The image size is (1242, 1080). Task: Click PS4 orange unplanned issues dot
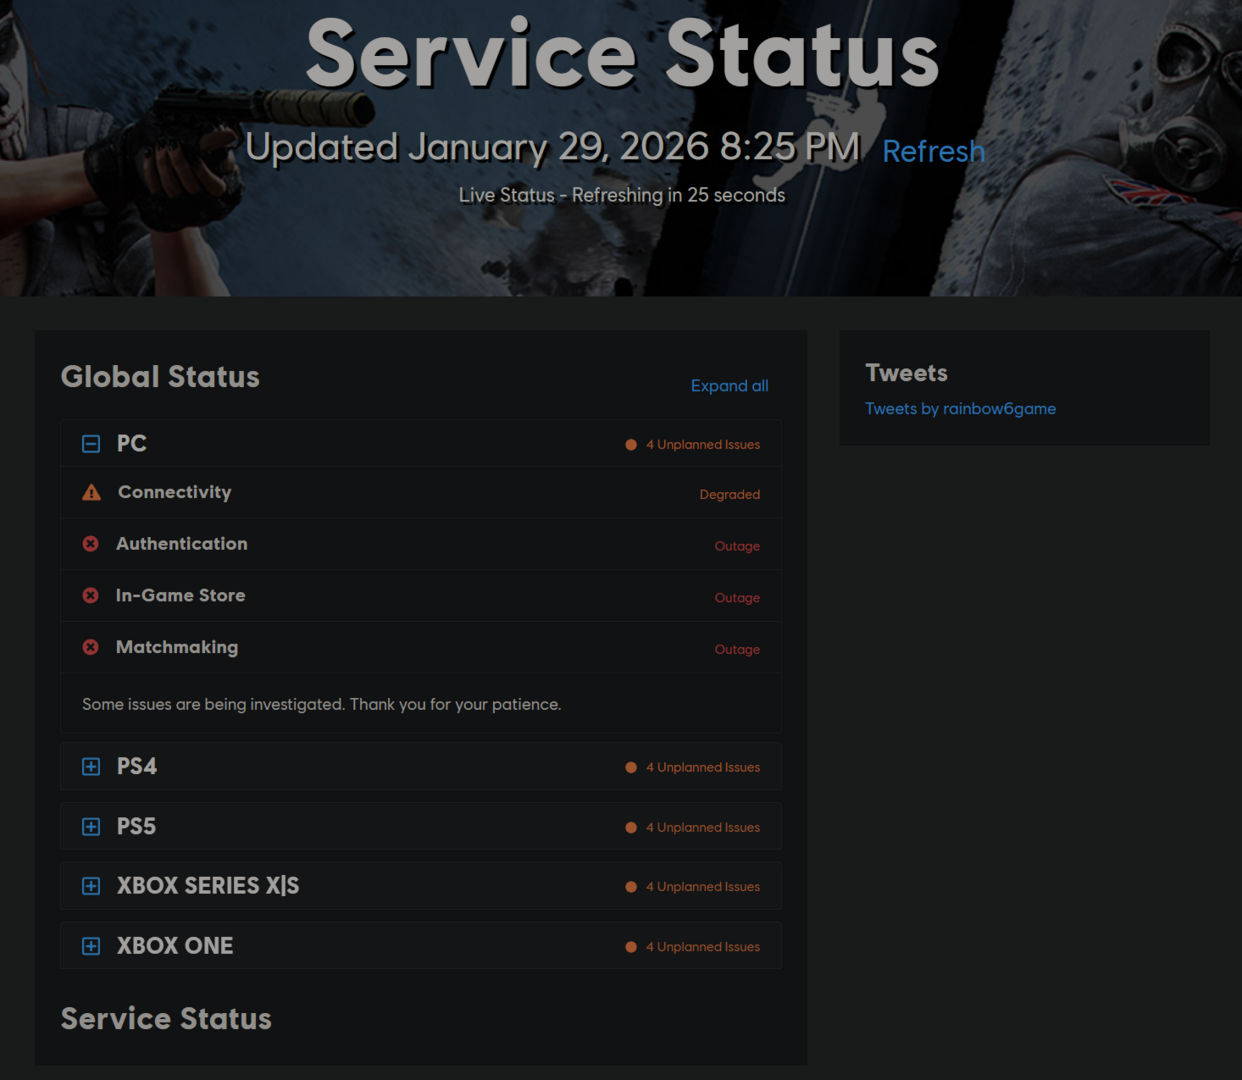pos(631,768)
